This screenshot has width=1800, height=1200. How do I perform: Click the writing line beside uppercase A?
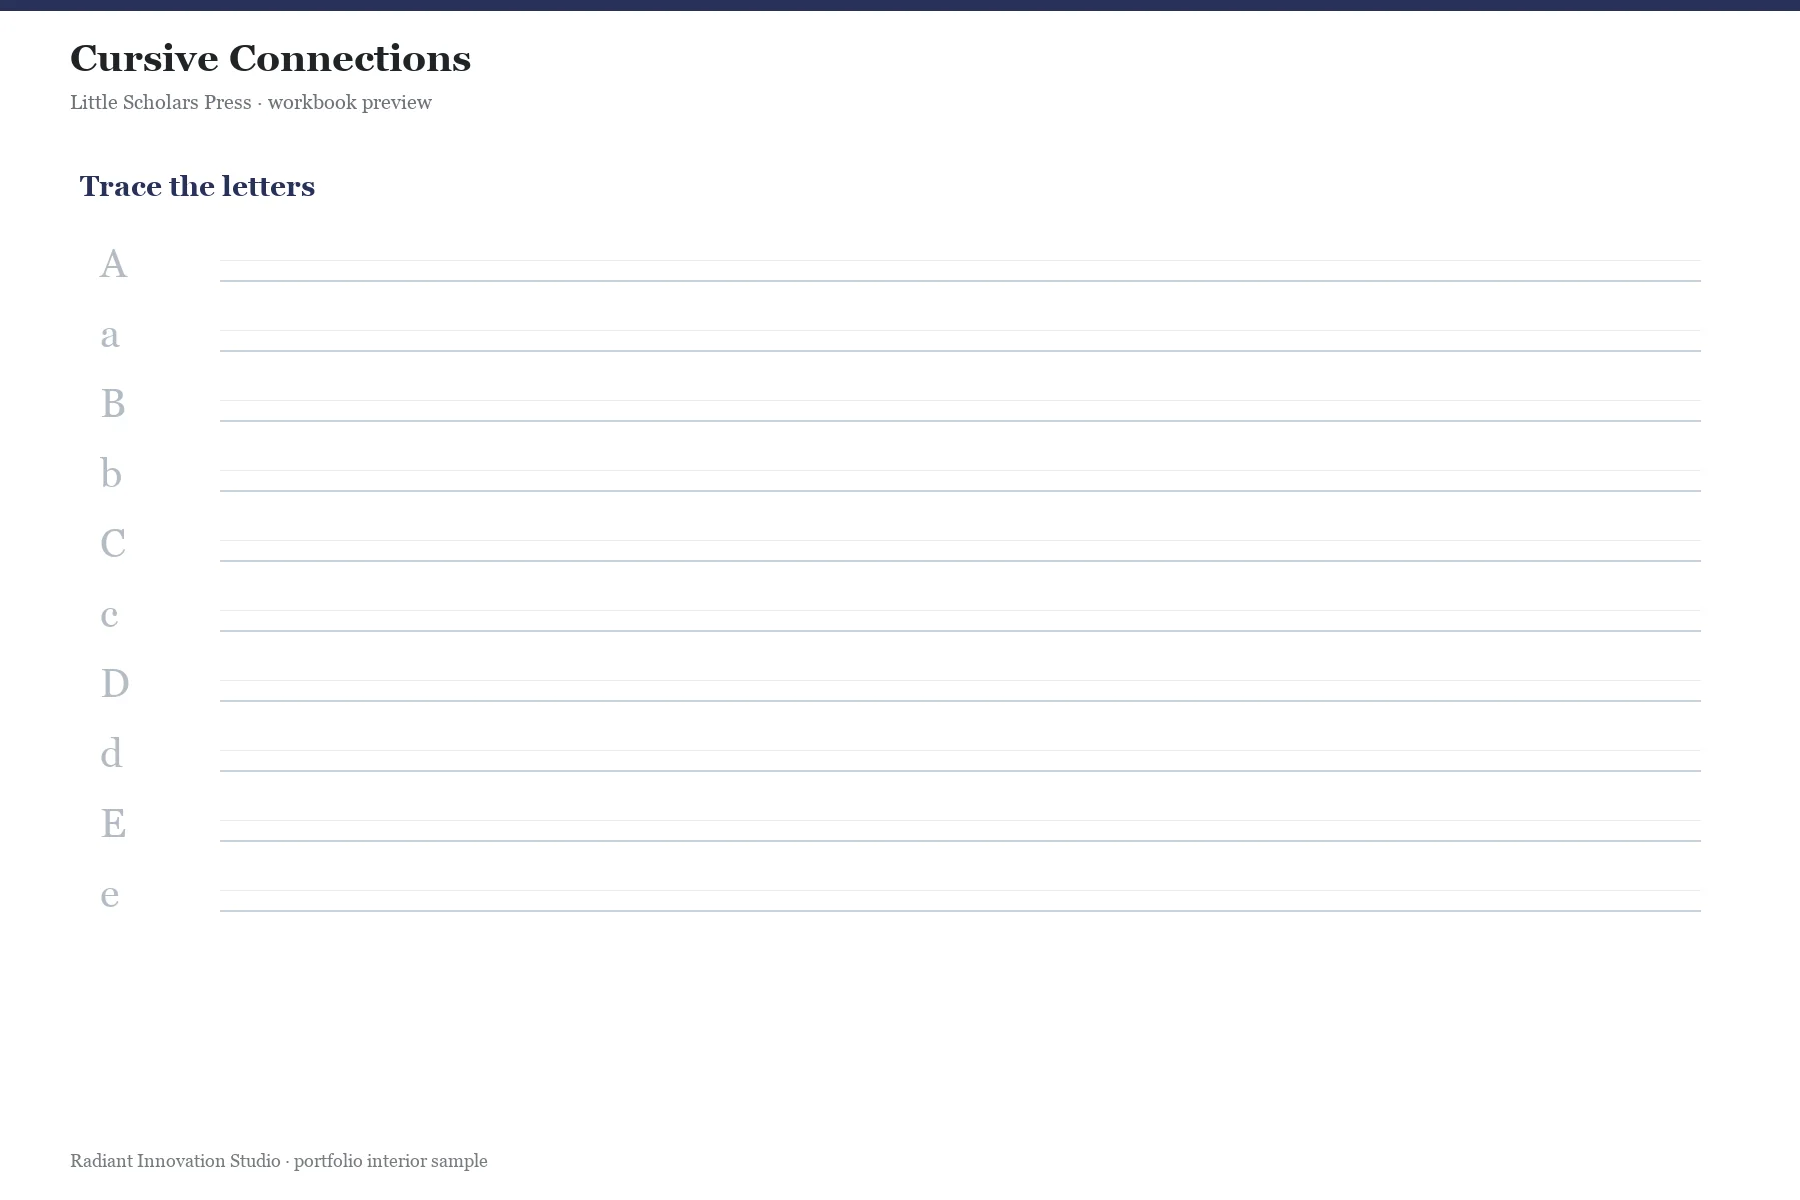coord(960,271)
